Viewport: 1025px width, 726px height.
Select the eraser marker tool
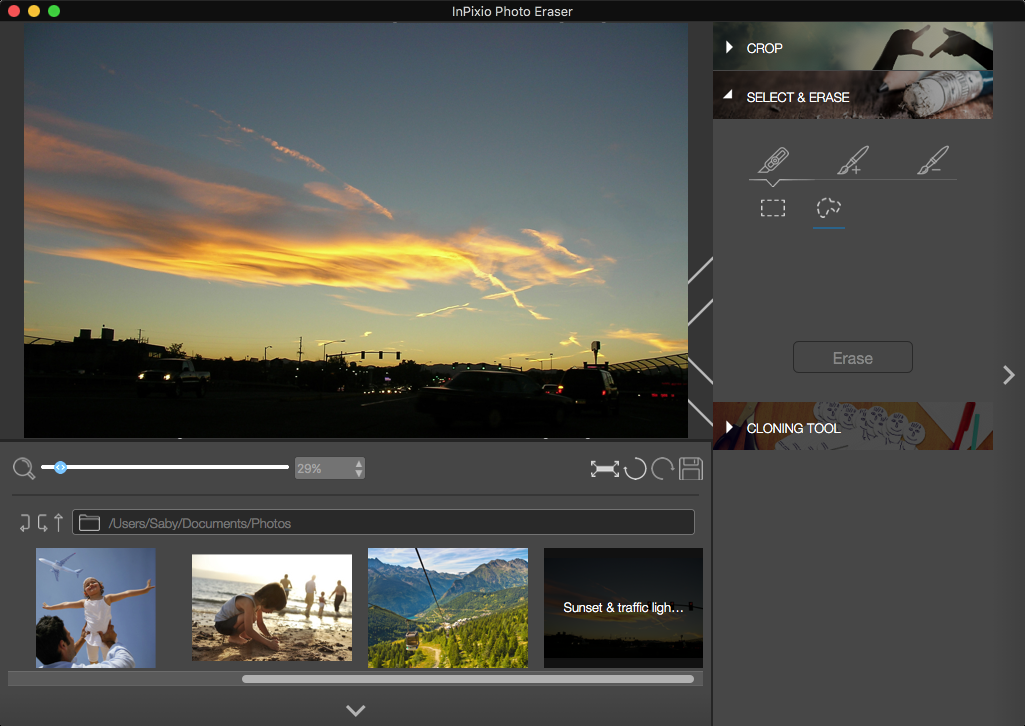(773, 160)
